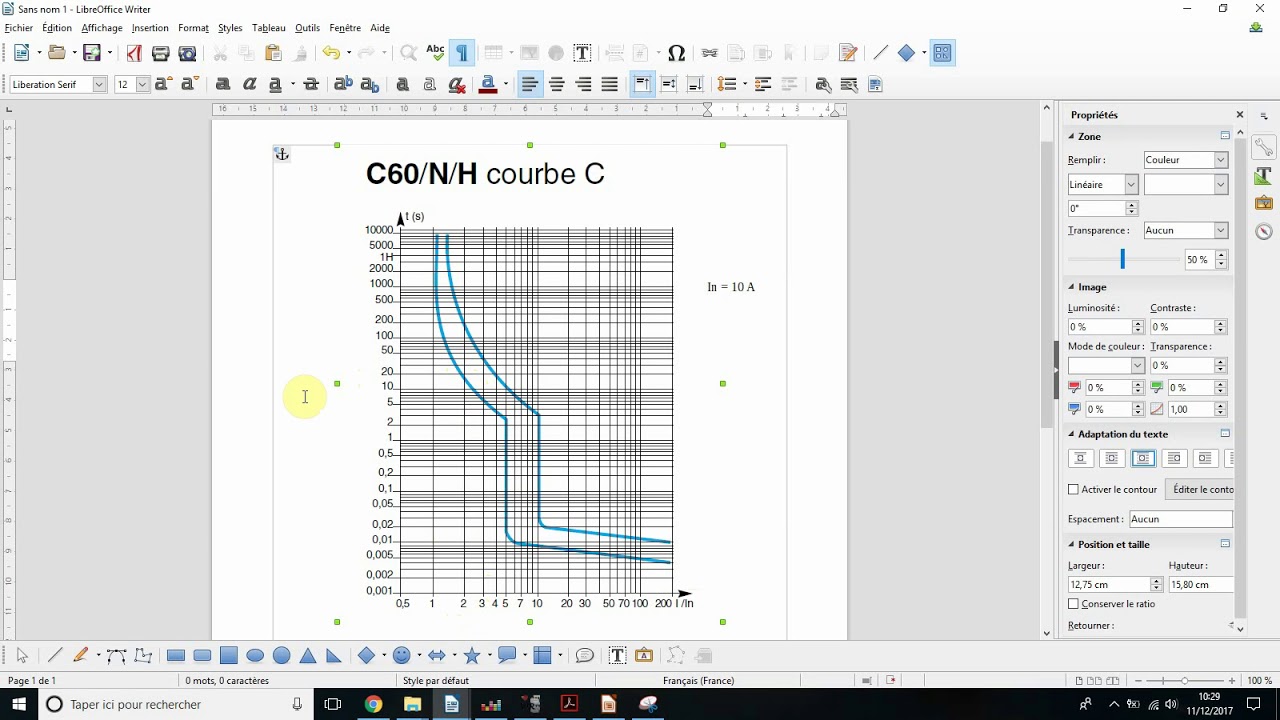Open font size 12 dropdown
The height and width of the screenshot is (720, 1280).
[143, 85]
